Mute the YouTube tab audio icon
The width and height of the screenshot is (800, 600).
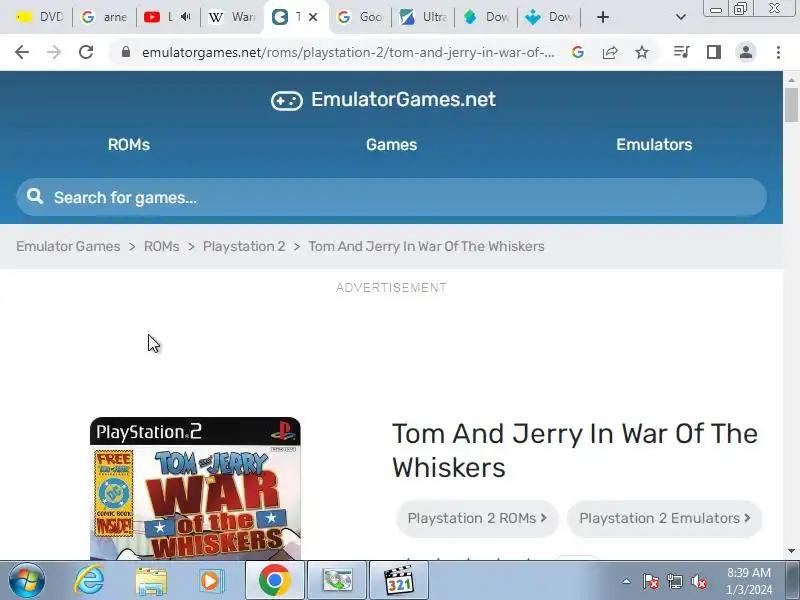click(x=186, y=17)
